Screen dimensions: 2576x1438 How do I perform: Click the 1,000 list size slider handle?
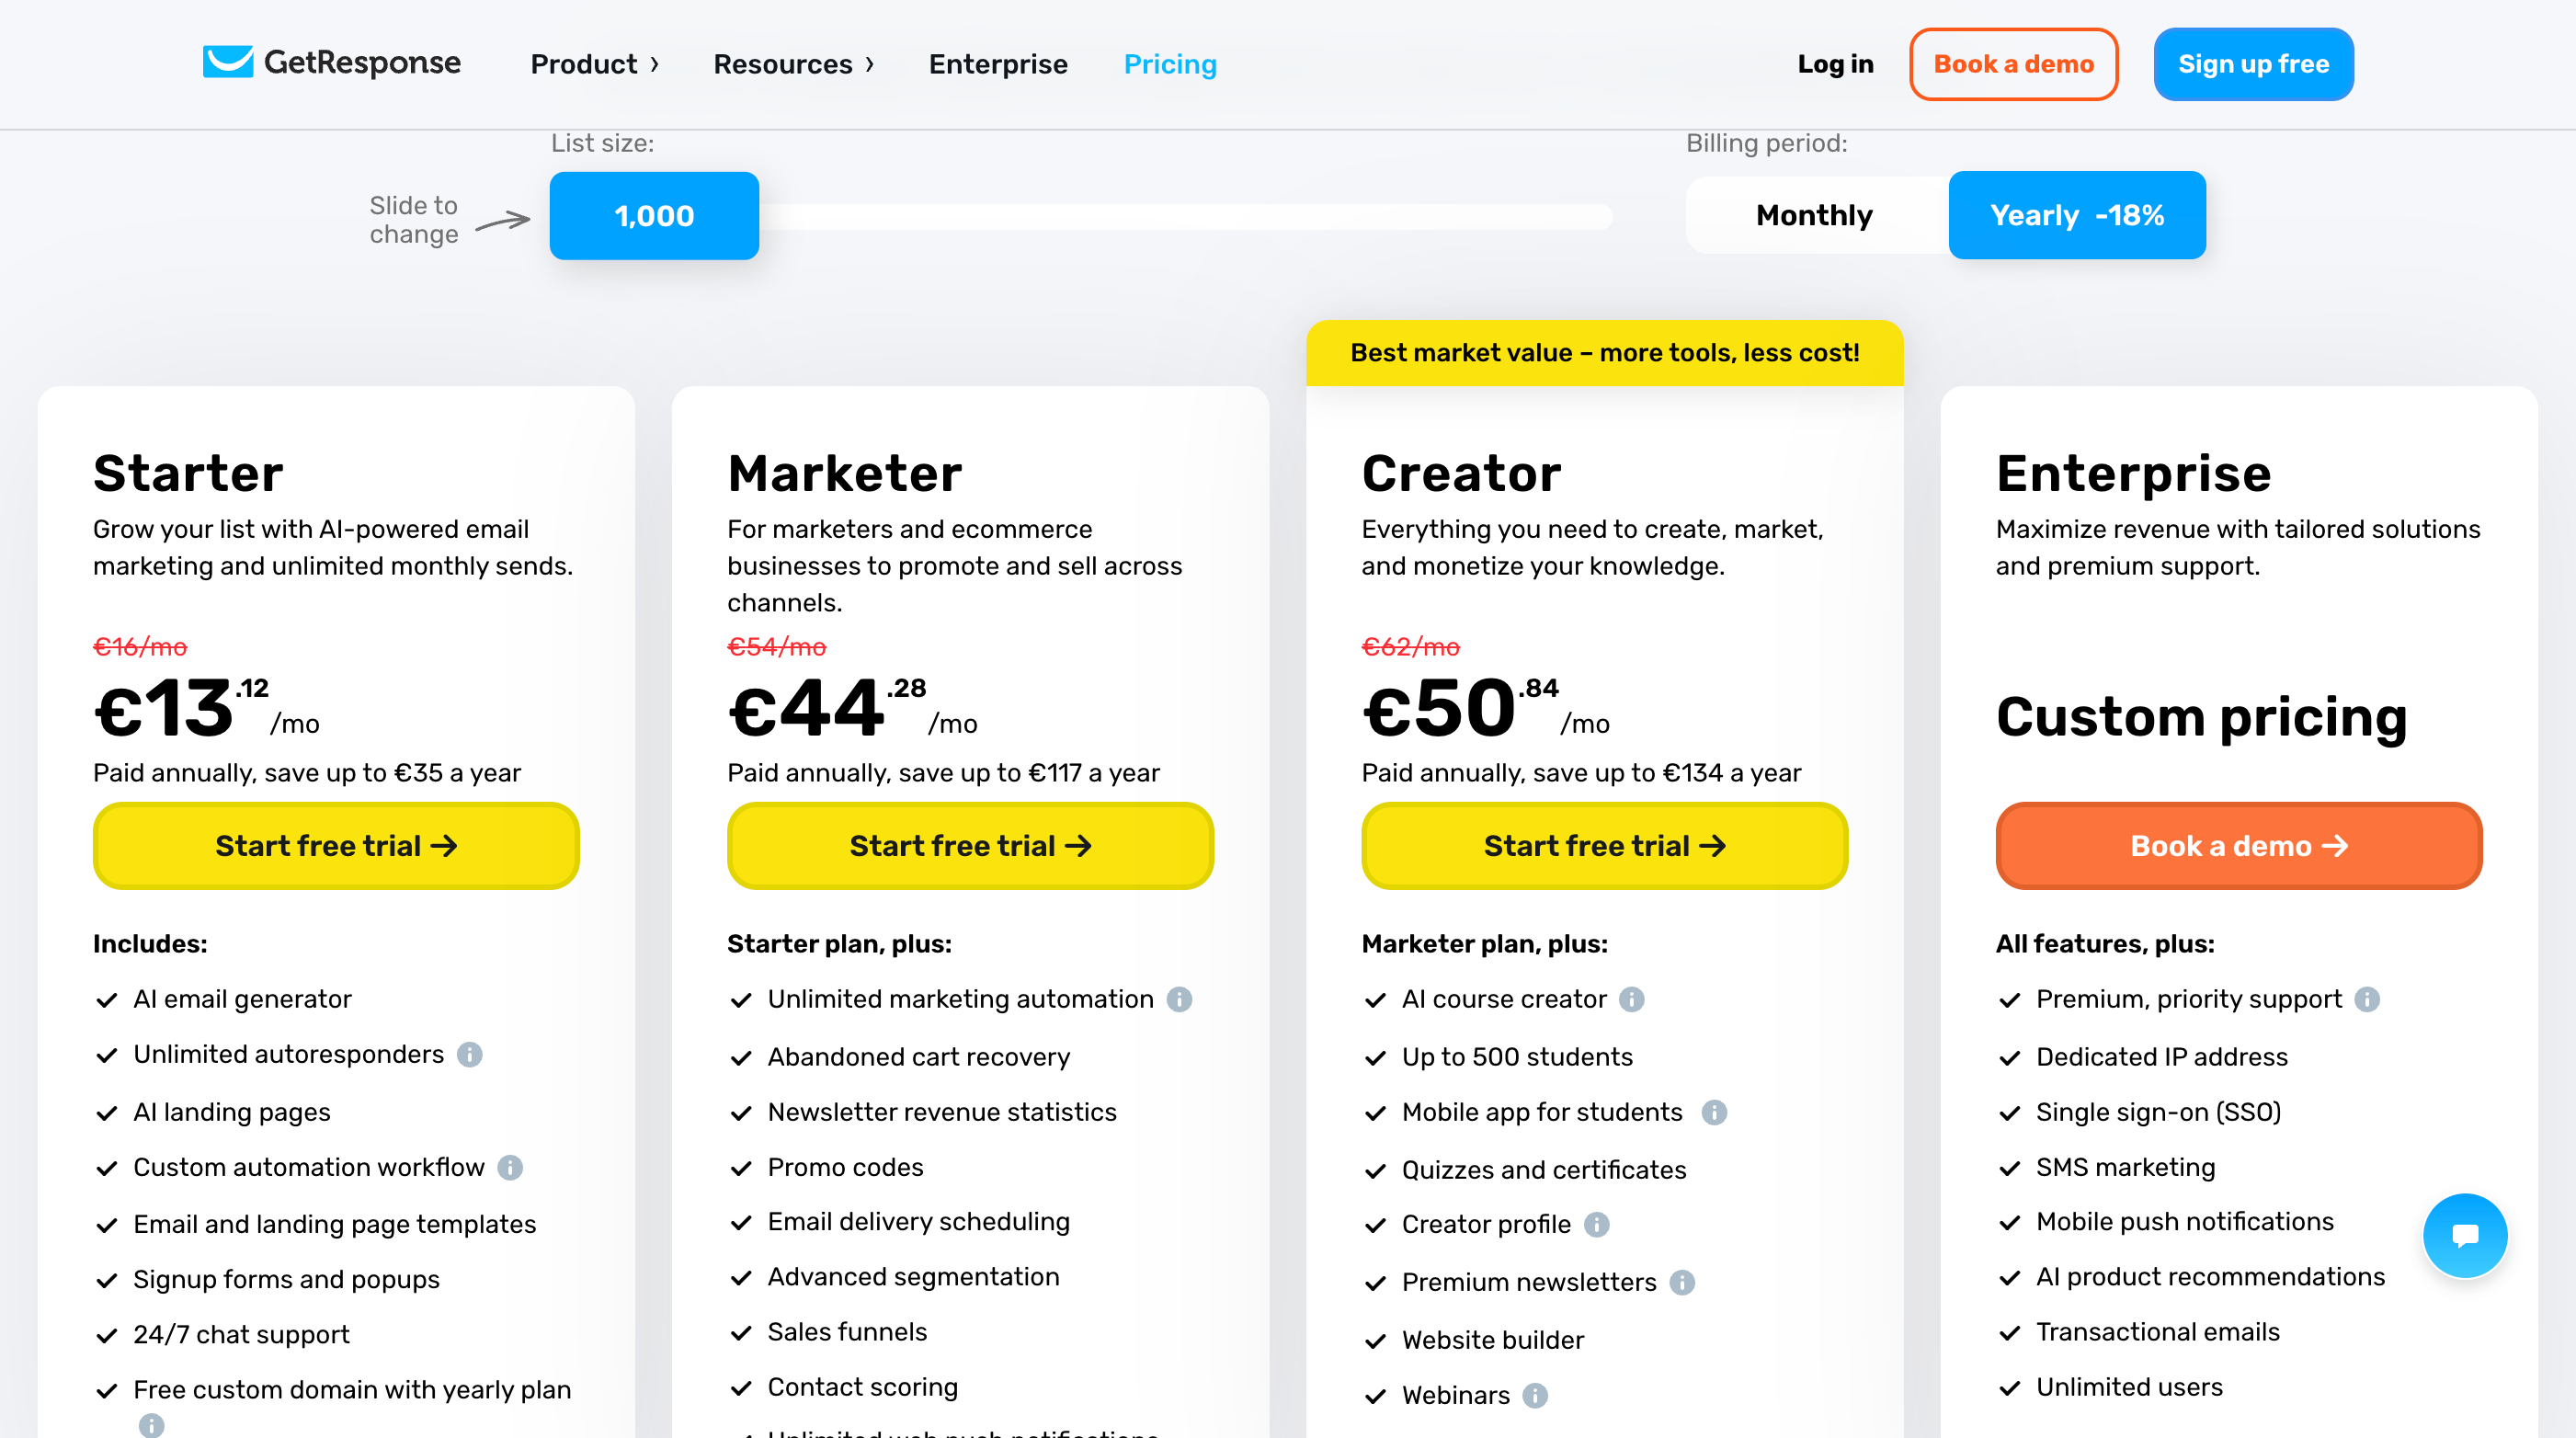pos(654,216)
